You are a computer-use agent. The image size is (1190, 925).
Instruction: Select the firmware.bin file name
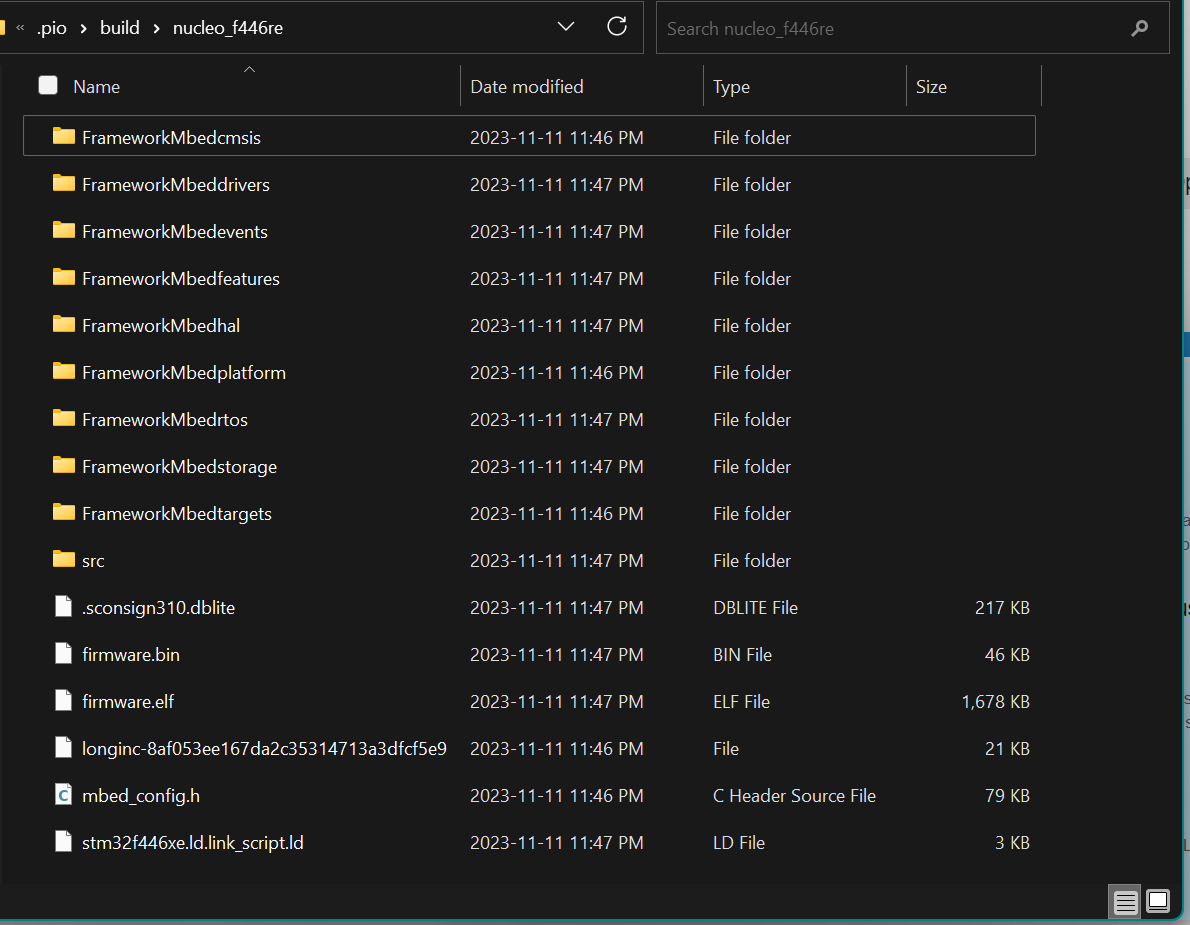coord(131,655)
